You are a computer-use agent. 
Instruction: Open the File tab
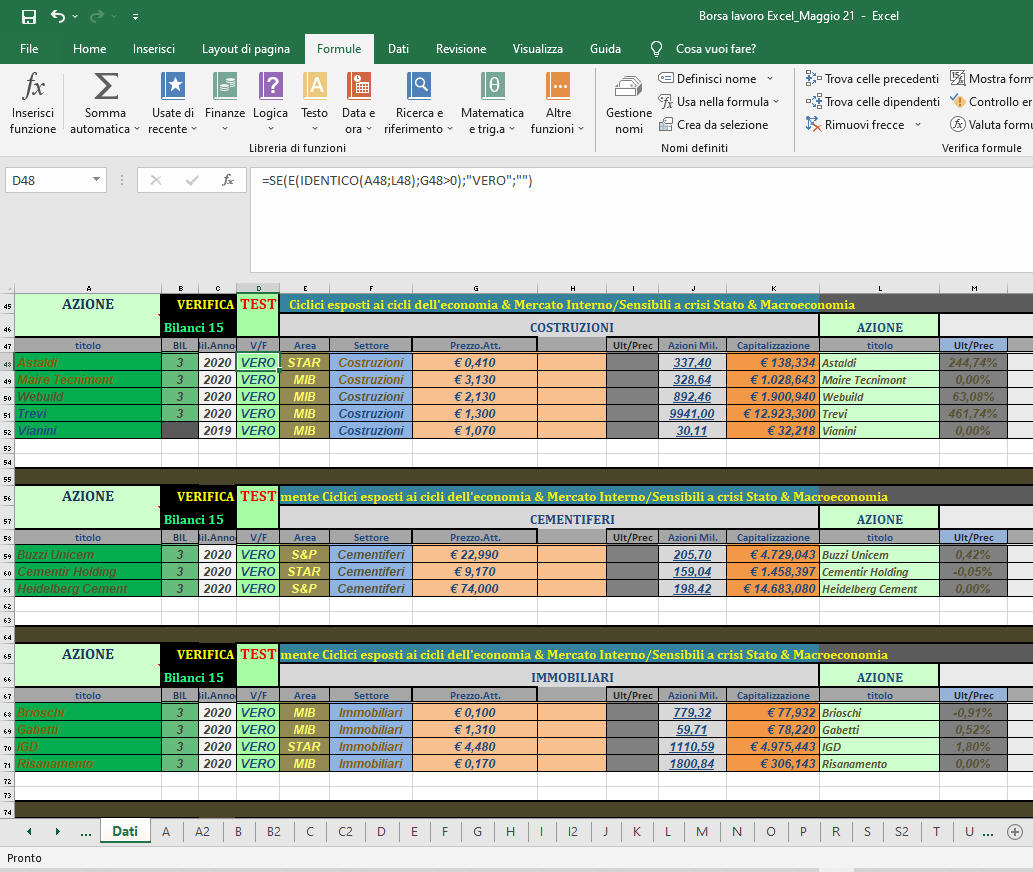29,49
